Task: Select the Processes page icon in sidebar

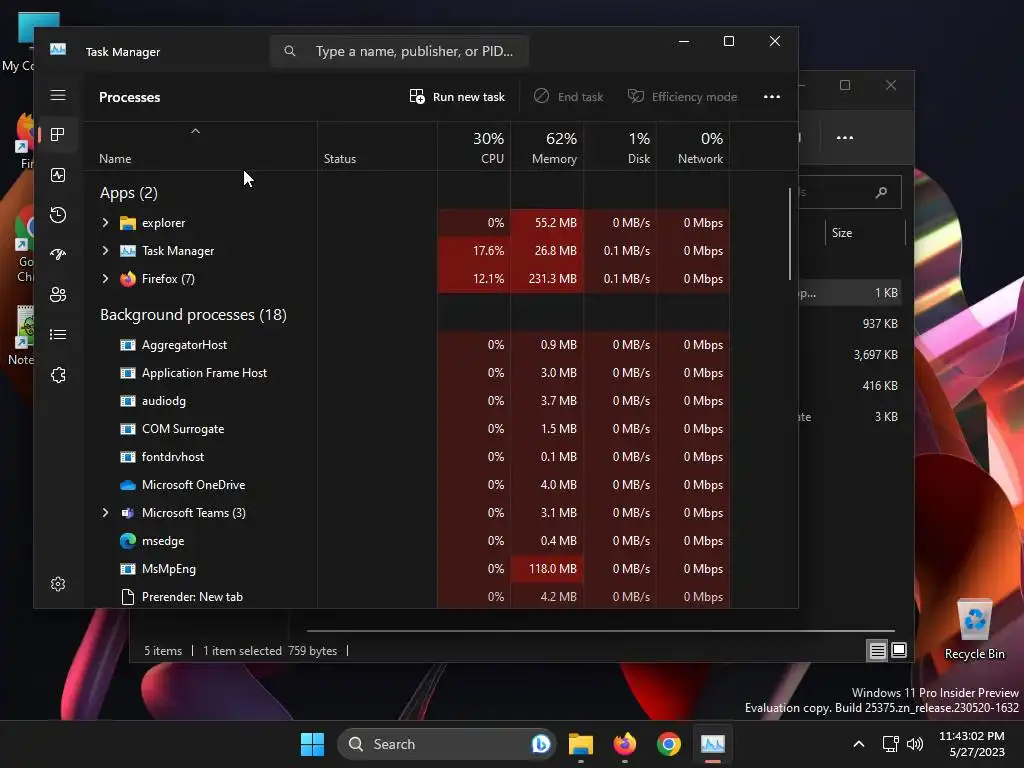Action: [58, 135]
